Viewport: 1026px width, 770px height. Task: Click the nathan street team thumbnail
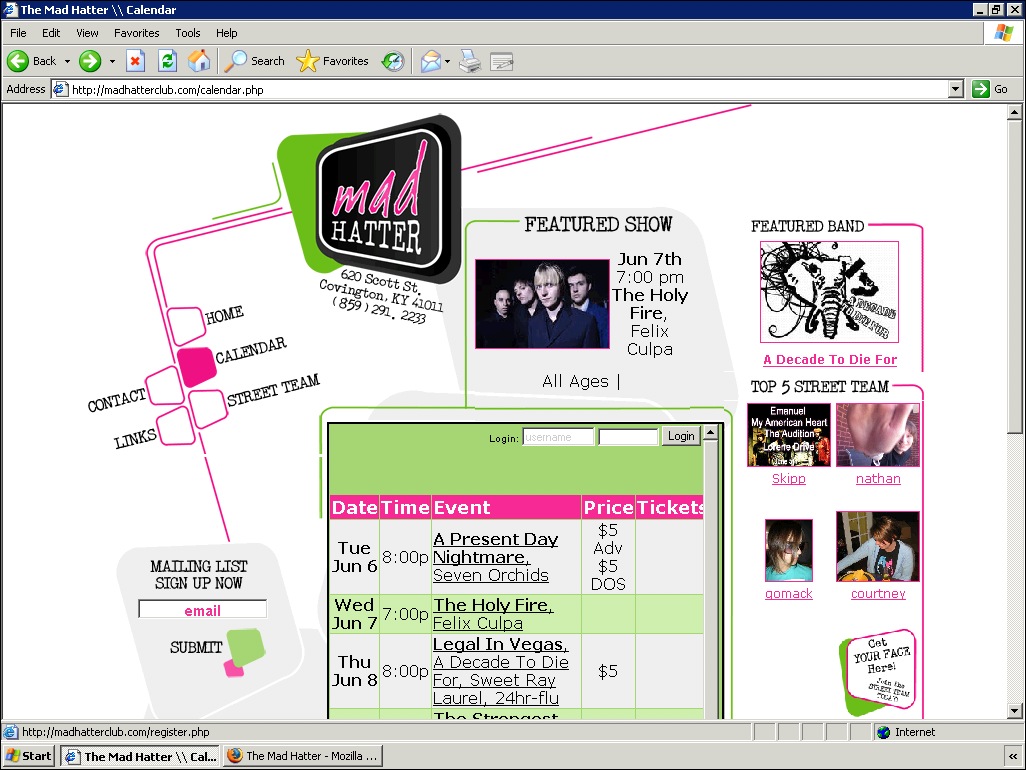[x=877, y=434]
